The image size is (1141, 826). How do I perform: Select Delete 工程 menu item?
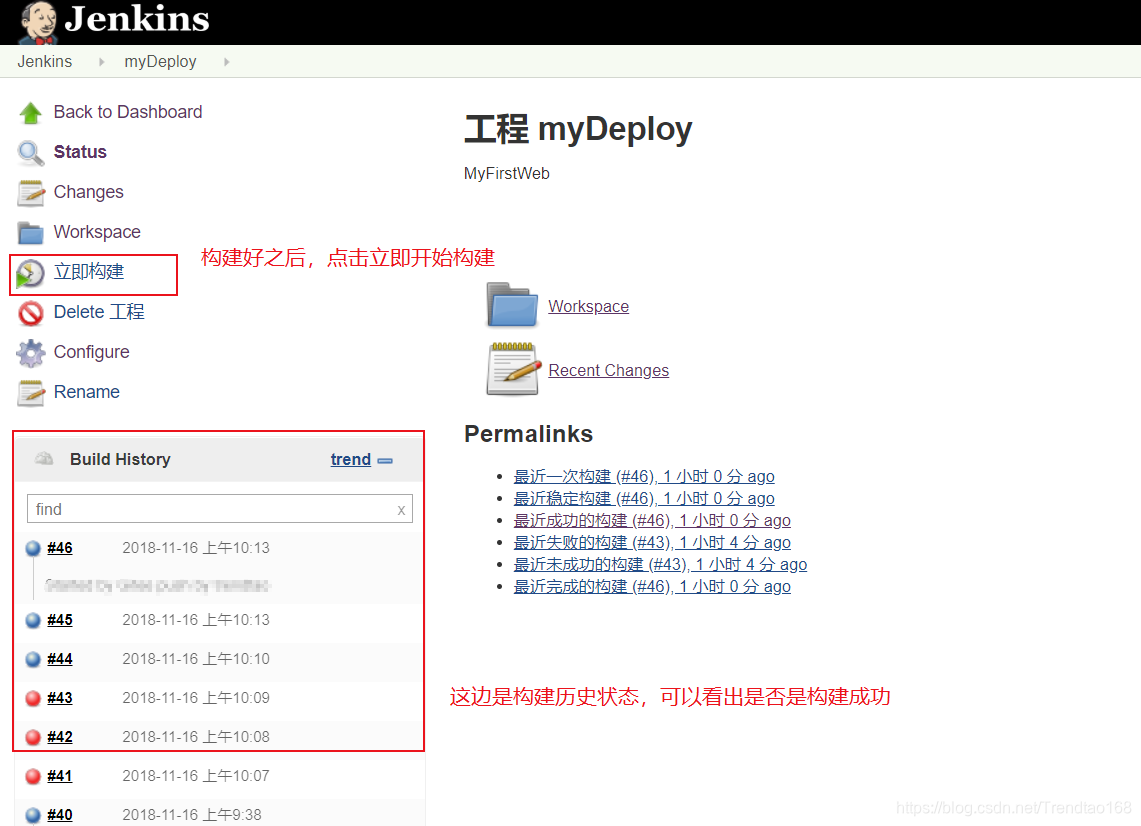click(99, 312)
